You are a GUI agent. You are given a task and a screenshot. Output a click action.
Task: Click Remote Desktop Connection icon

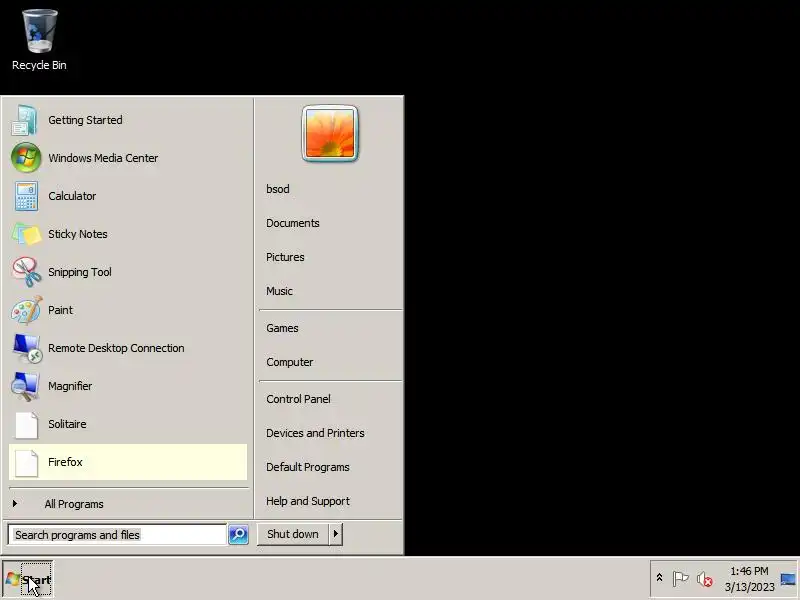27,348
